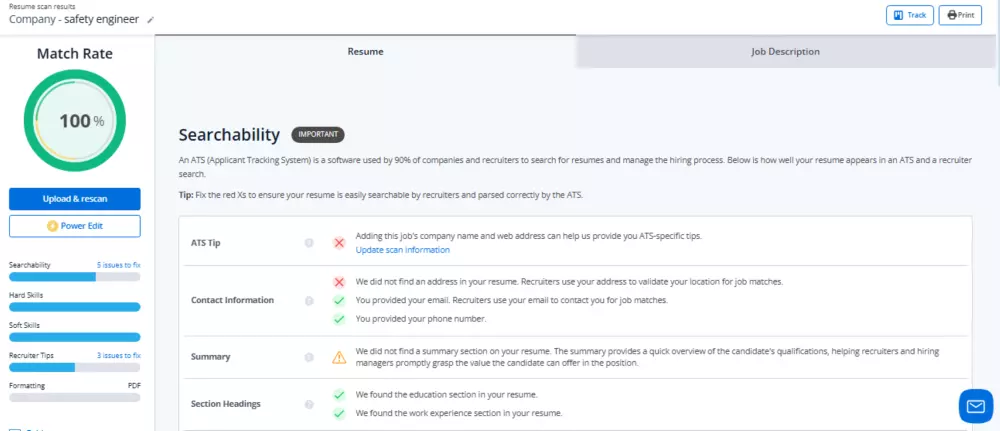Click info icon next to Summary

(x=309, y=357)
